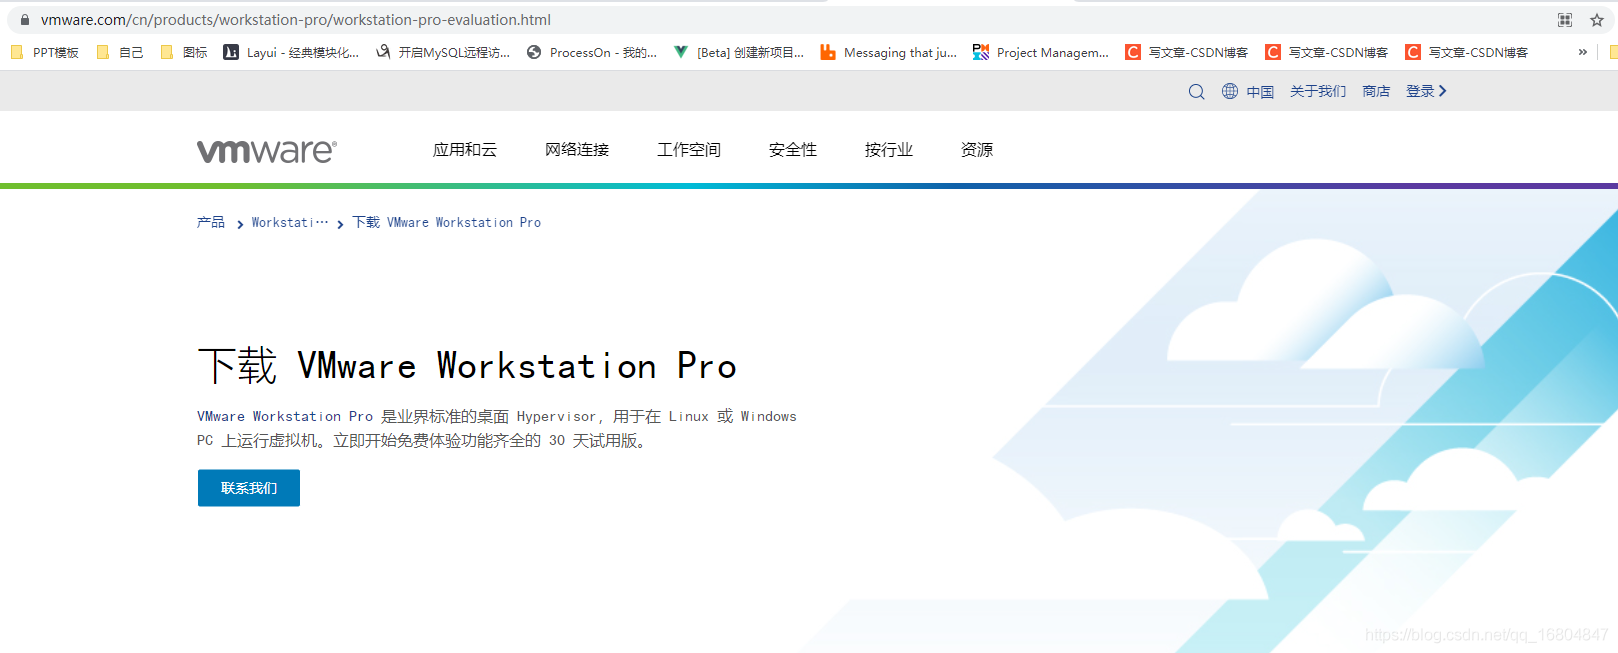Click the 联系我们 button
Screen dimensions: 1618x653
click(249, 488)
